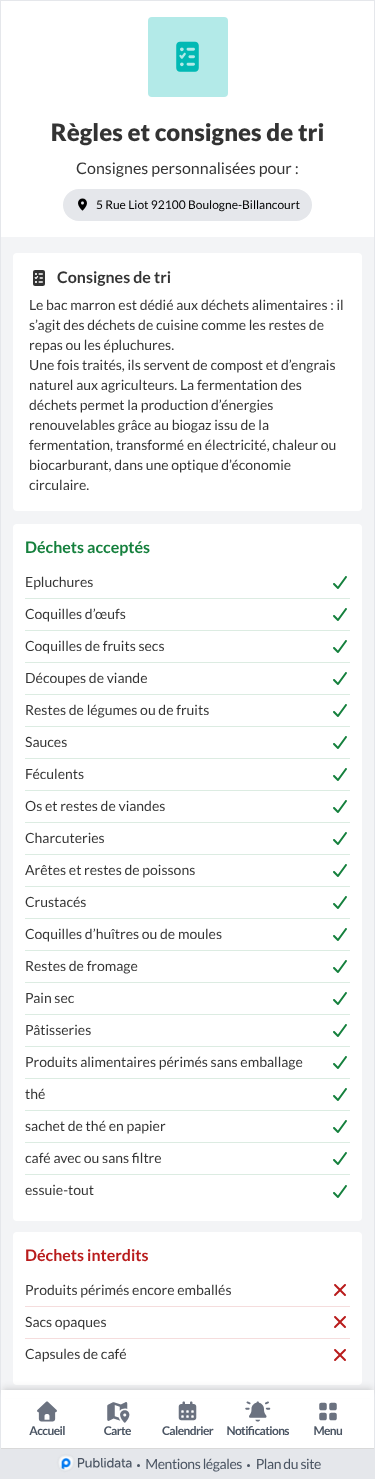Screen dimensions: 375x1479
Task: Select the Crustacés accepted item row
Action: coord(187,902)
